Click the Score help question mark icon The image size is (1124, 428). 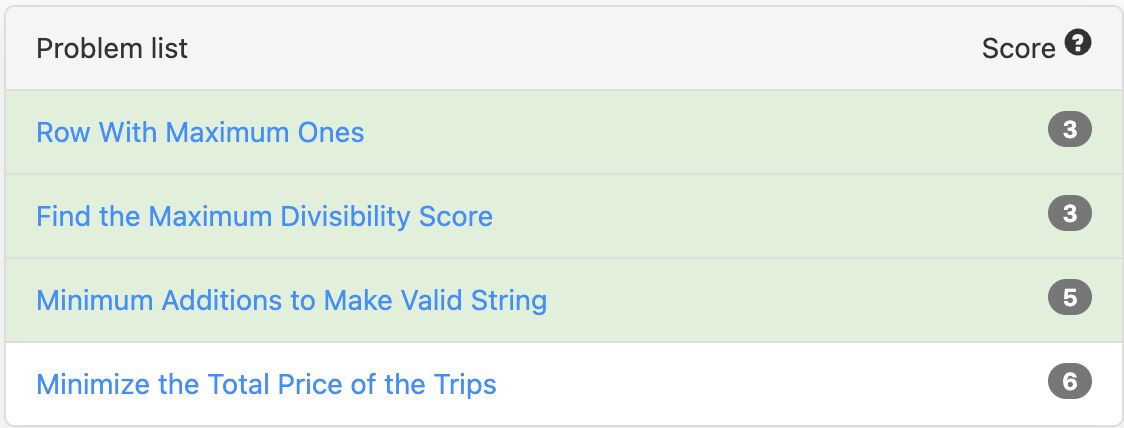1078,44
